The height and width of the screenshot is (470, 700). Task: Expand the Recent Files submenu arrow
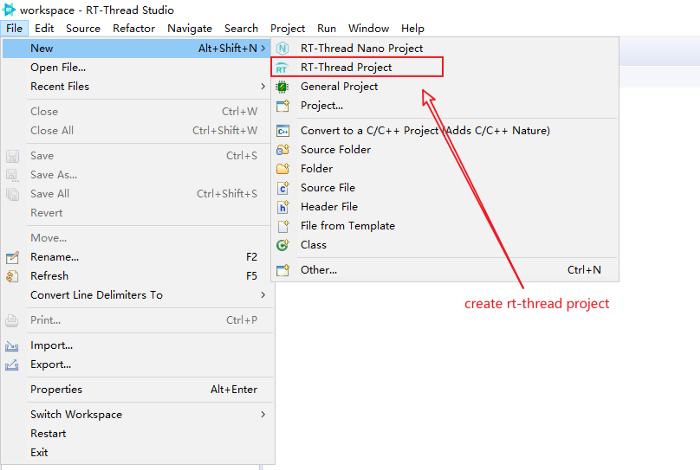tap(263, 86)
